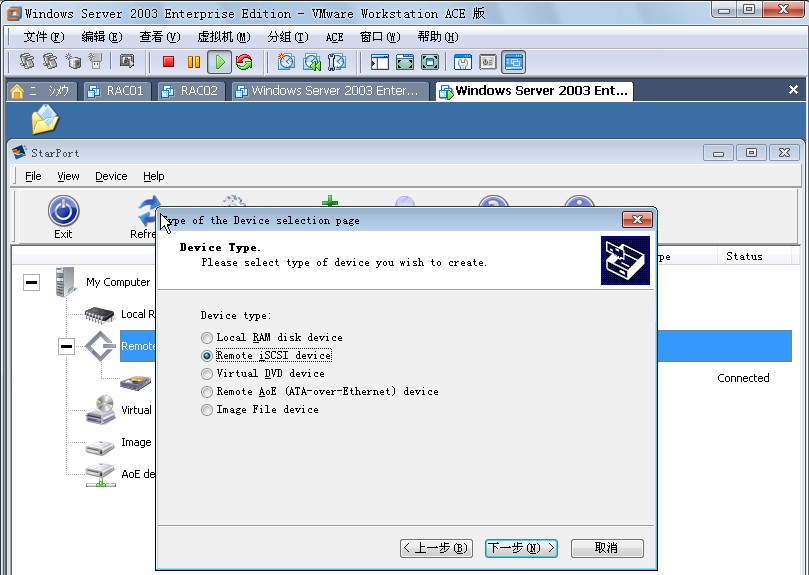Switch to the Home tab in VMware
809x575 pixels.
[x=41, y=91]
